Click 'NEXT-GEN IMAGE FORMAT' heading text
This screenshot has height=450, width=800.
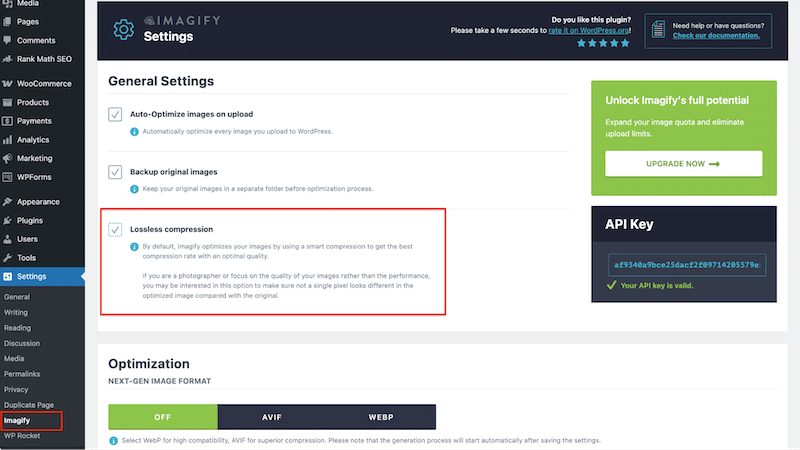click(x=160, y=381)
